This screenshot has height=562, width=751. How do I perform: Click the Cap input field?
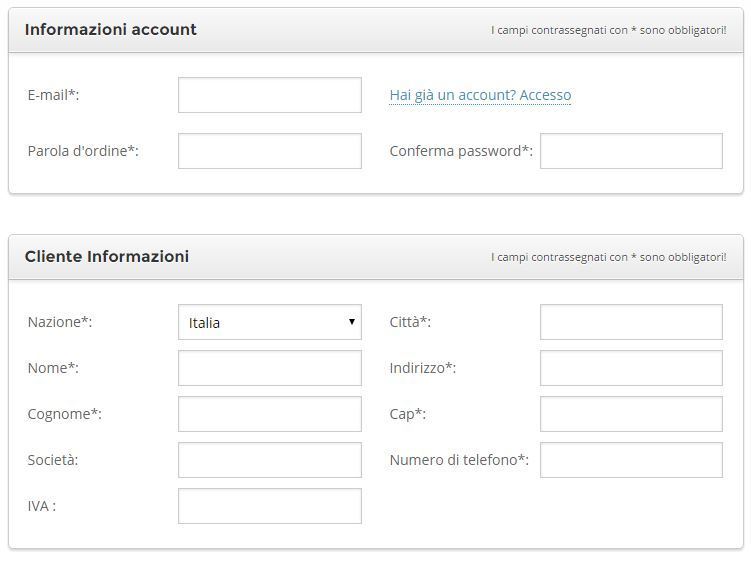631,414
